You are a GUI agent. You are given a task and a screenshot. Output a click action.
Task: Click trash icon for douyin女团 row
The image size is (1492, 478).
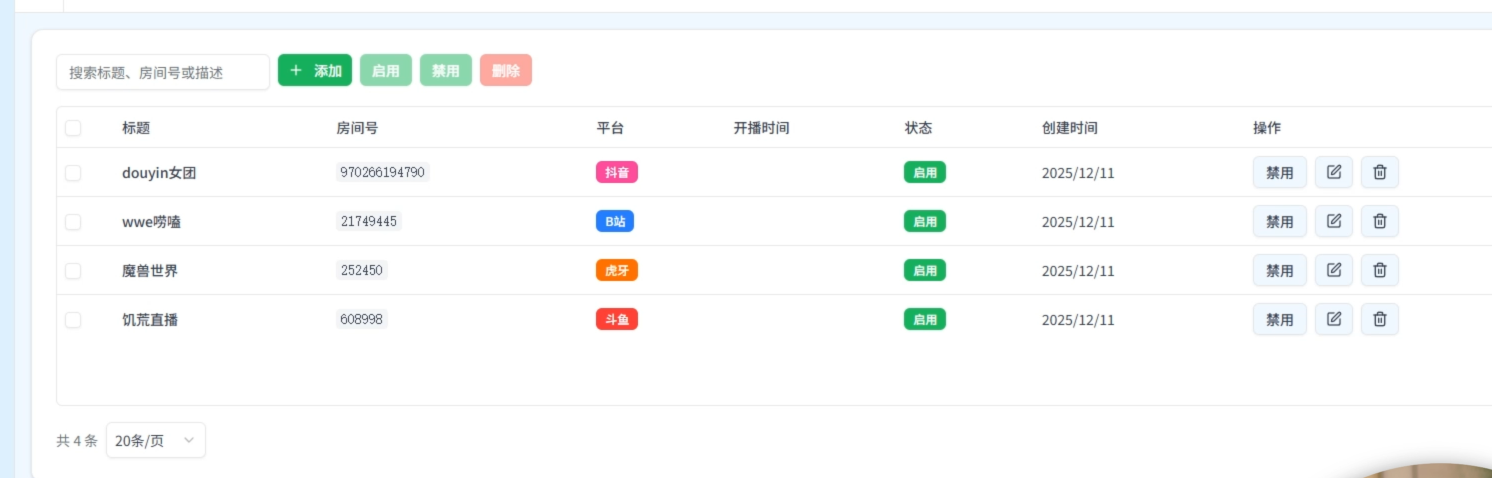1379,172
